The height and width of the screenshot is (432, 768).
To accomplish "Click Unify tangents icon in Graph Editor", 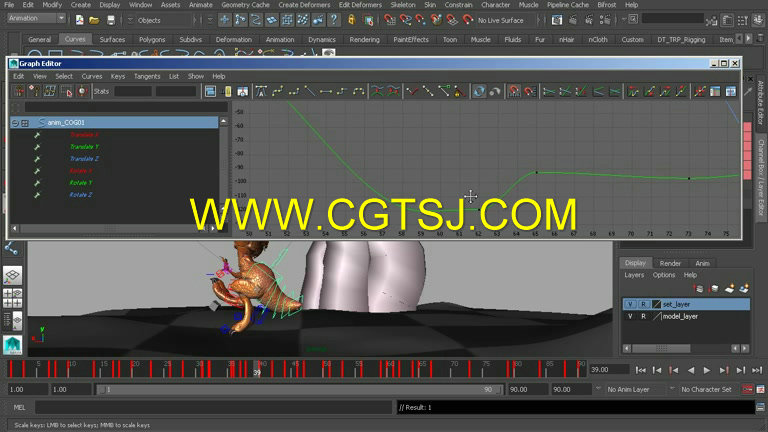I will point(428,91).
